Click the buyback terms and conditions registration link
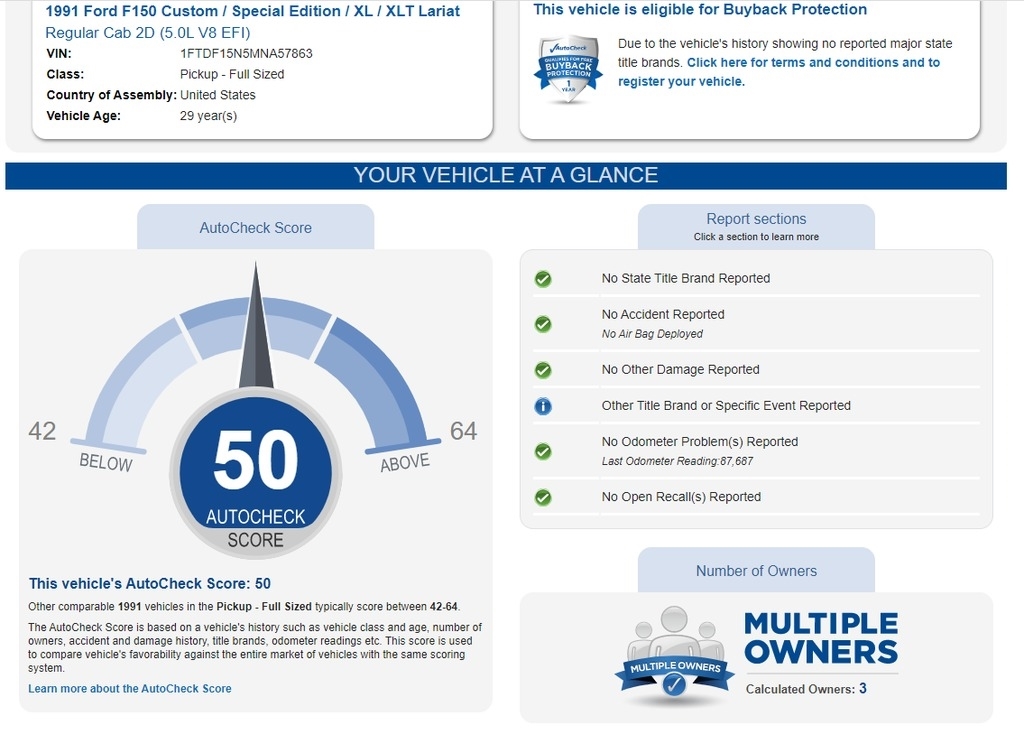This screenshot has height=753, width=1024. coord(778,71)
